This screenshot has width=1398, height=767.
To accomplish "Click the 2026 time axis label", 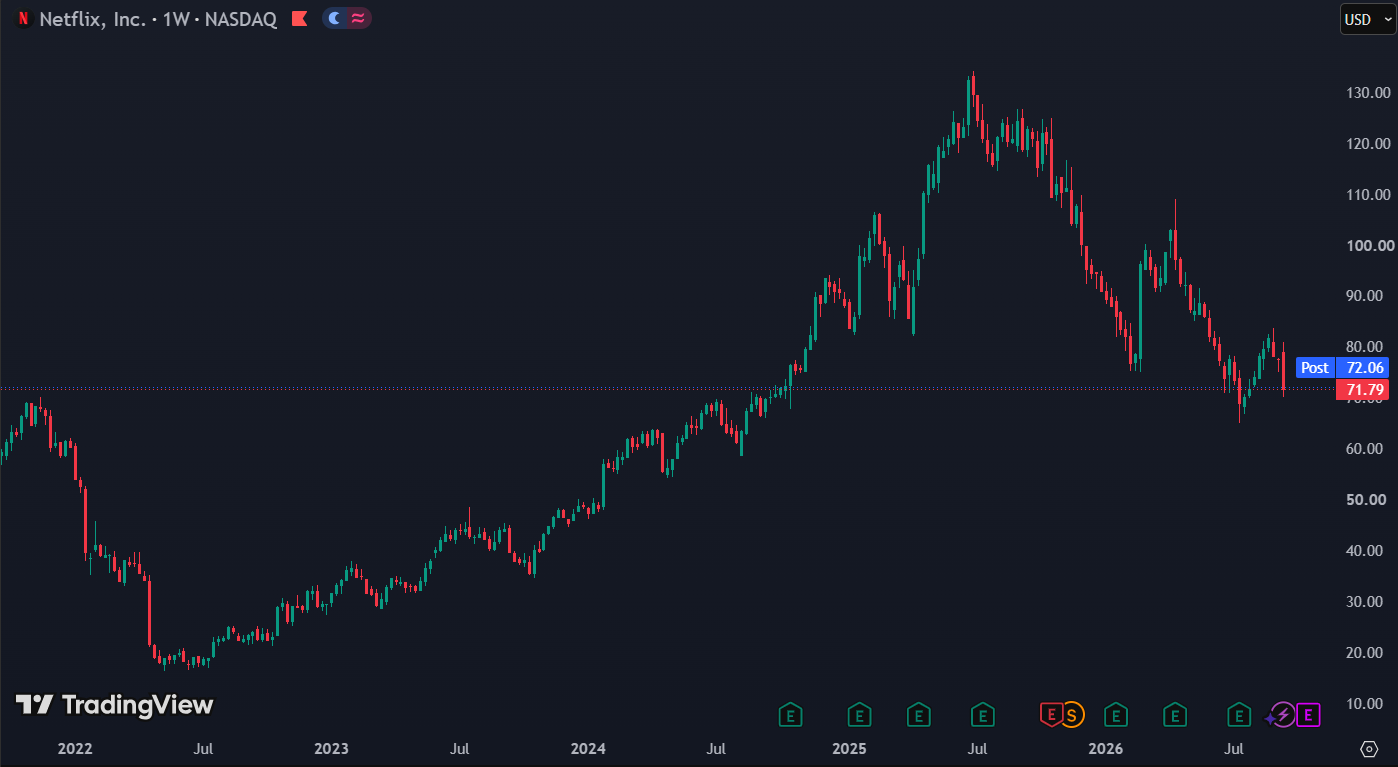I will click(1105, 749).
